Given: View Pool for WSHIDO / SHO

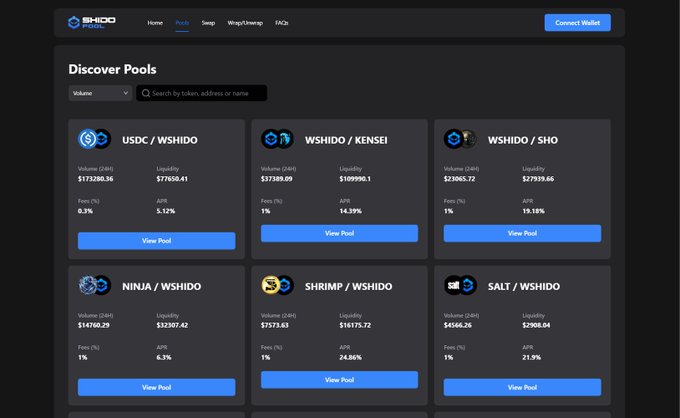Looking at the screenshot, I should tap(523, 233).
